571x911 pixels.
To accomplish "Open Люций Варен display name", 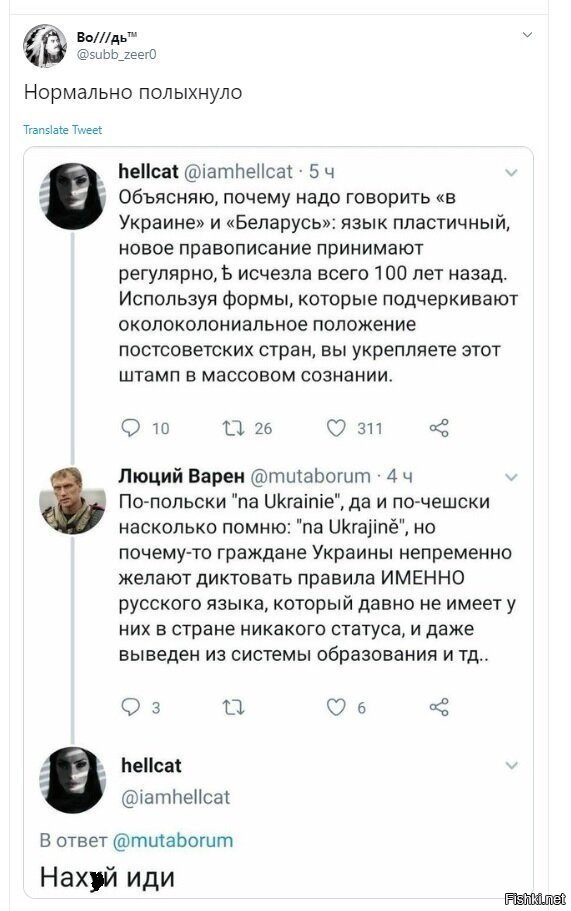I will point(181,476).
